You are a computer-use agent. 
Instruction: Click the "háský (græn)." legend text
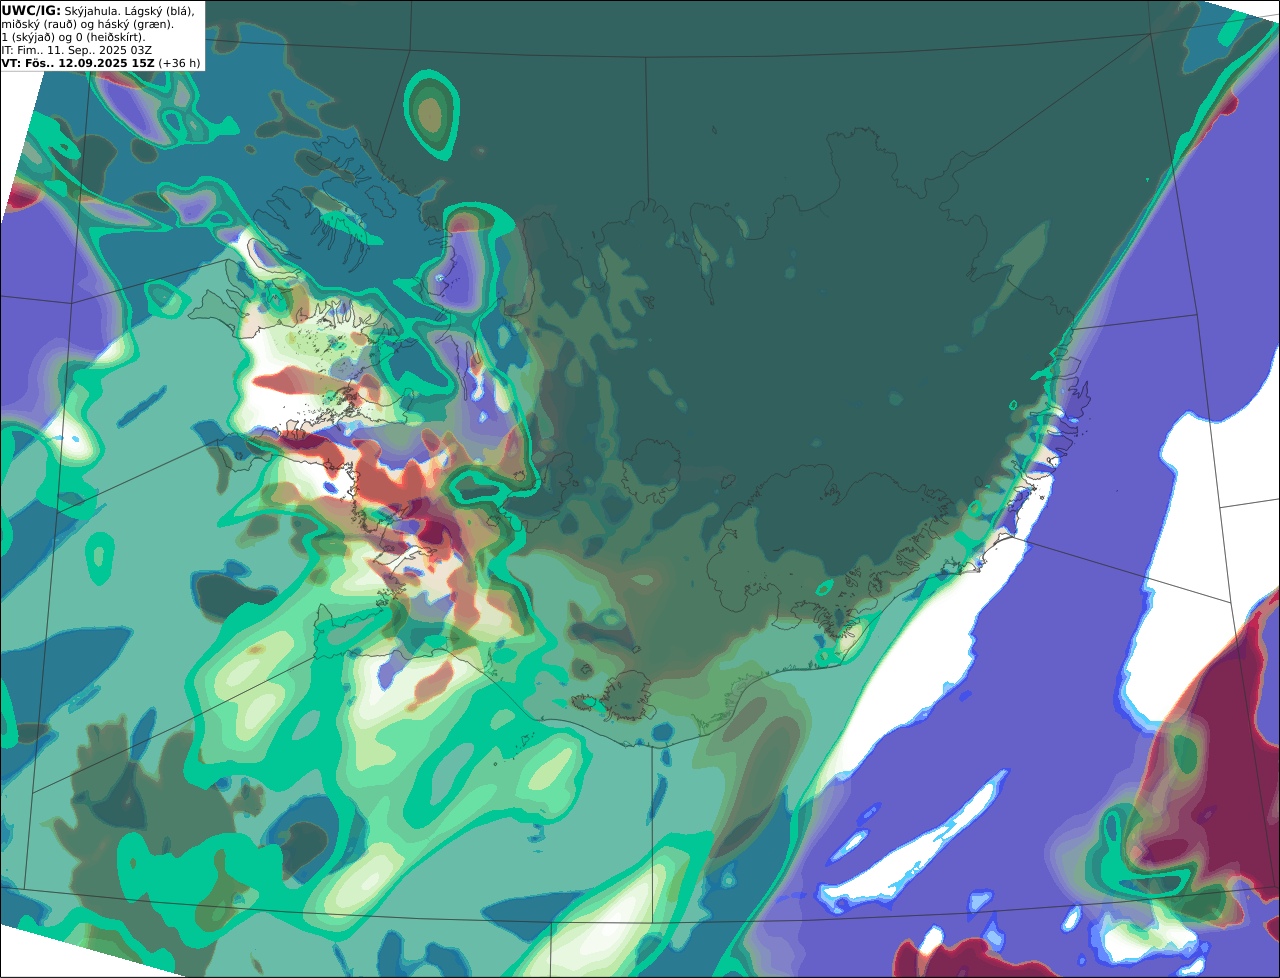point(135,25)
